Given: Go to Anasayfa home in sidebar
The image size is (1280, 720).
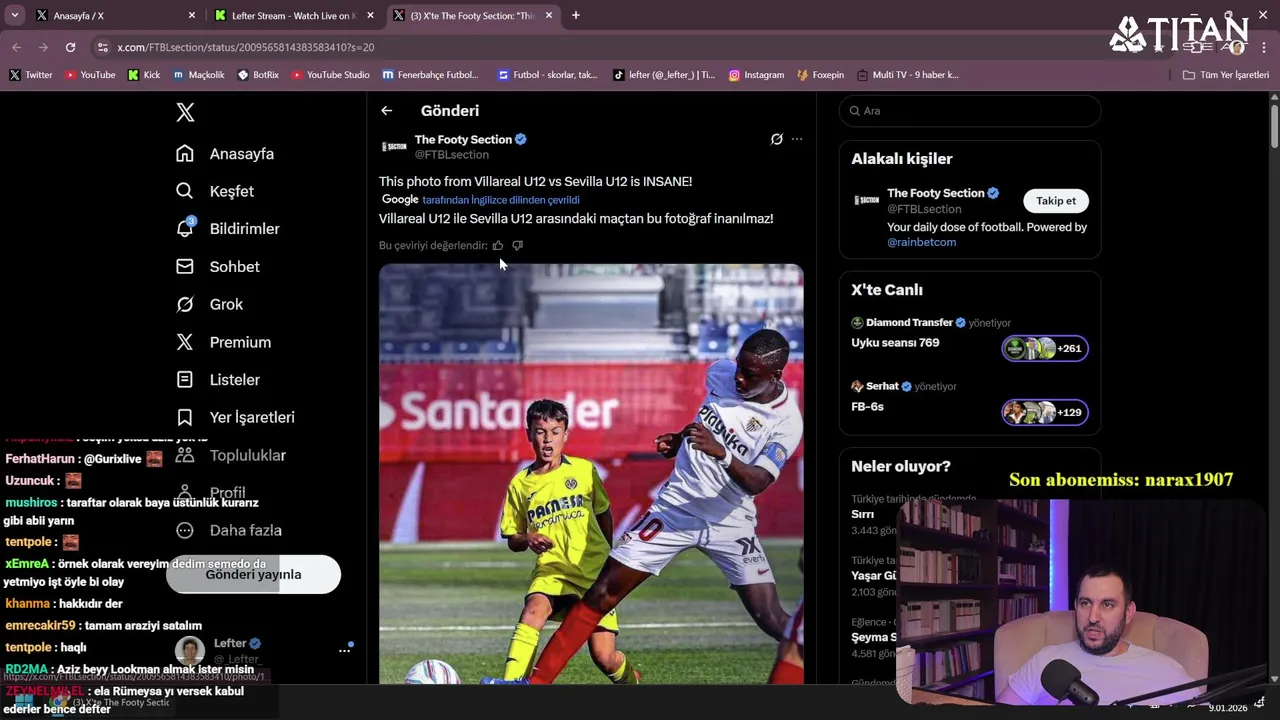Looking at the screenshot, I should [225, 154].
